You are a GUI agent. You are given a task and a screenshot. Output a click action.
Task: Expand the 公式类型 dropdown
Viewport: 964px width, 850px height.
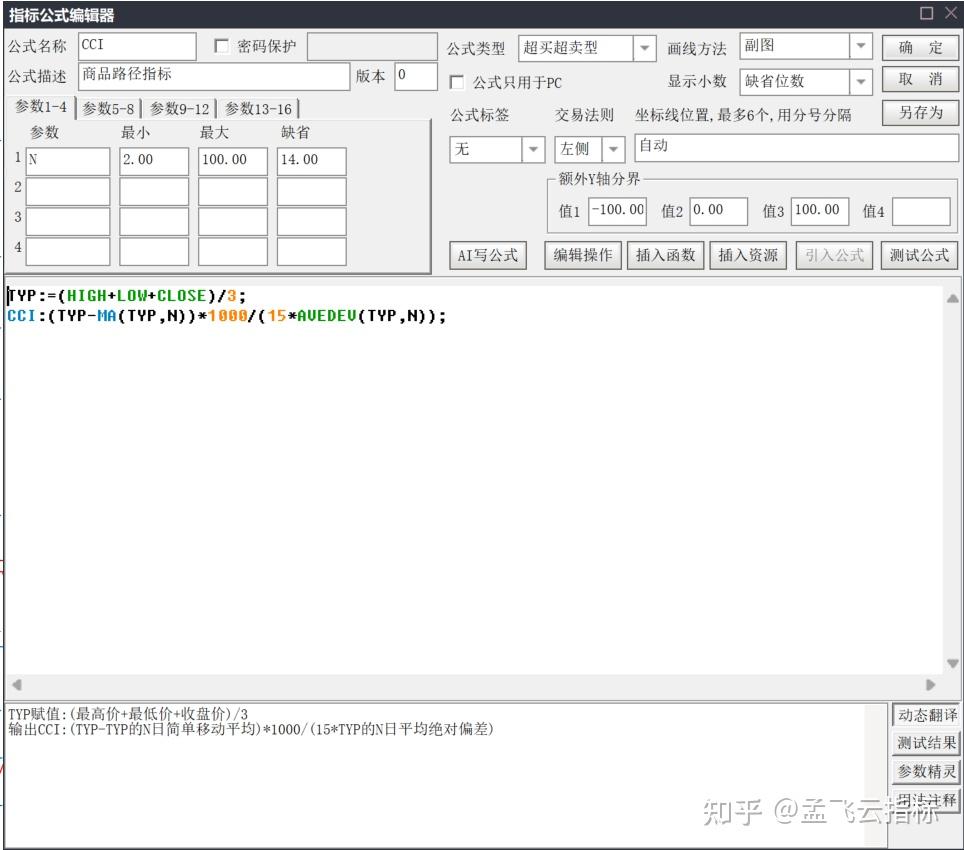(x=644, y=47)
